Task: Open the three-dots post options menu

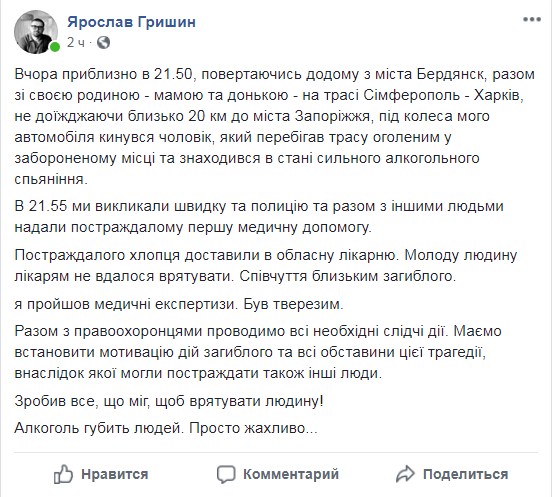Action: point(532,19)
